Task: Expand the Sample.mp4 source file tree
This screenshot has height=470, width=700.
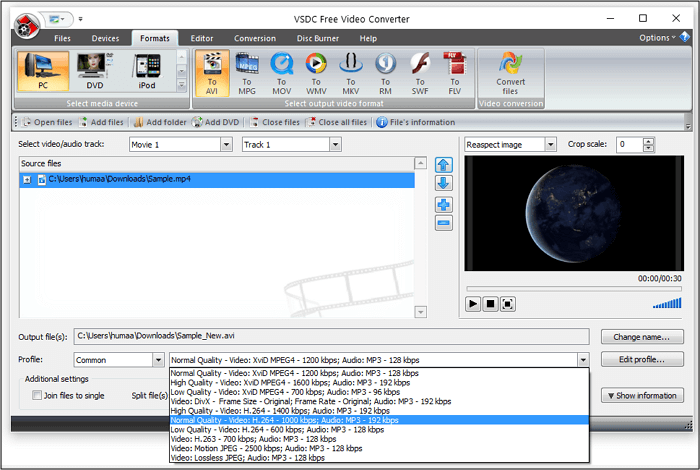Action: click(x=26, y=180)
